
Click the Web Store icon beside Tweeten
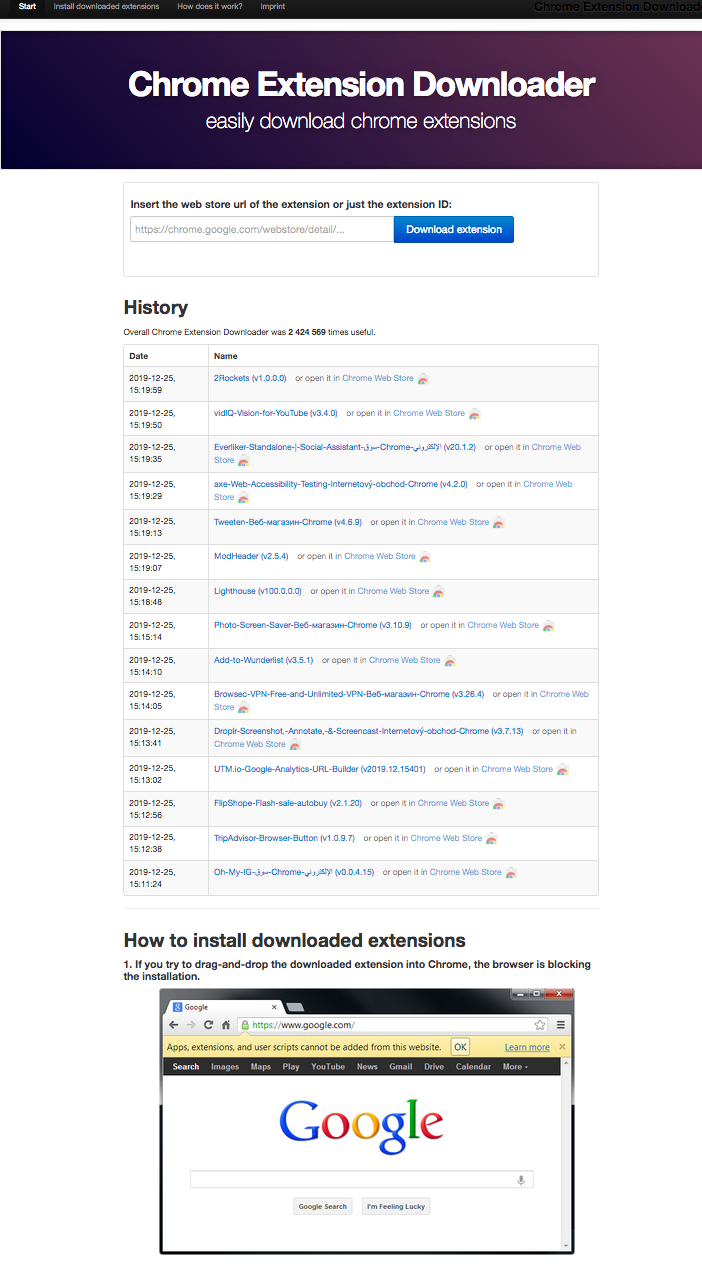click(499, 523)
